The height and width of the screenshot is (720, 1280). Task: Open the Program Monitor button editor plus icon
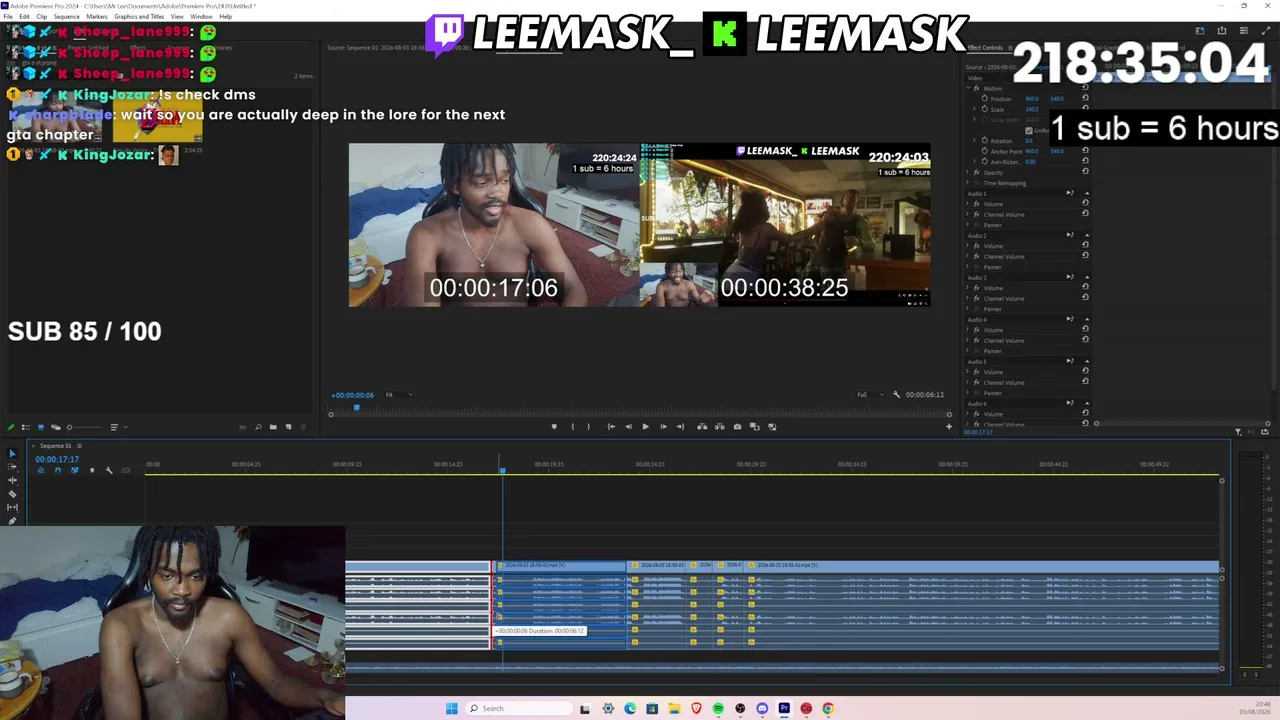(949, 427)
